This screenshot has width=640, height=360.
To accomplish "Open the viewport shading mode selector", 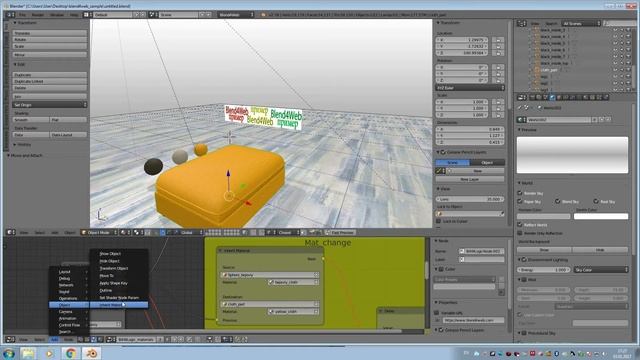I will pyautogui.click(x=124, y=232).
